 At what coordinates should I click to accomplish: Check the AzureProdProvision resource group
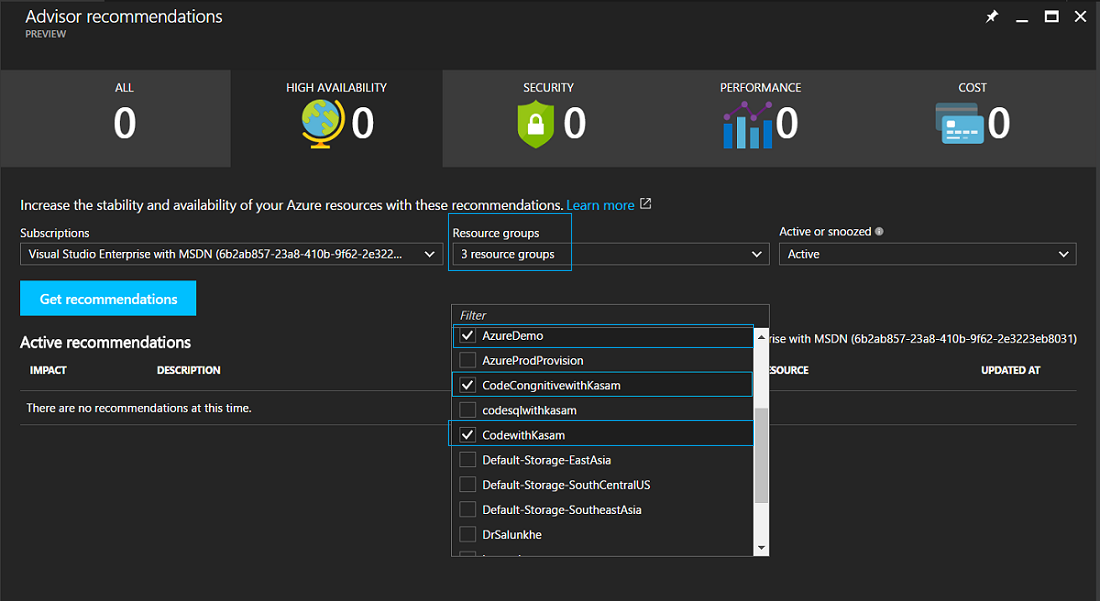coord(467,360)
